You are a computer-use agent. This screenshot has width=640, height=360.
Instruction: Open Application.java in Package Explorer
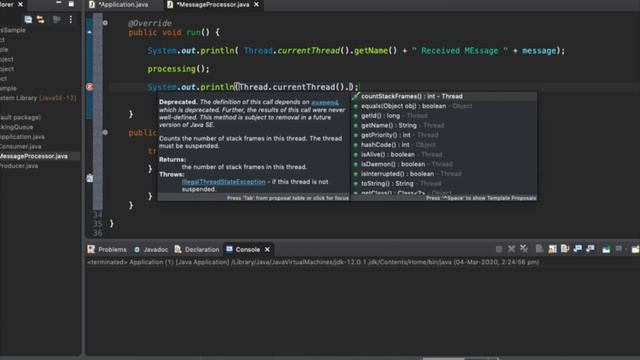[x=22, y=137]
